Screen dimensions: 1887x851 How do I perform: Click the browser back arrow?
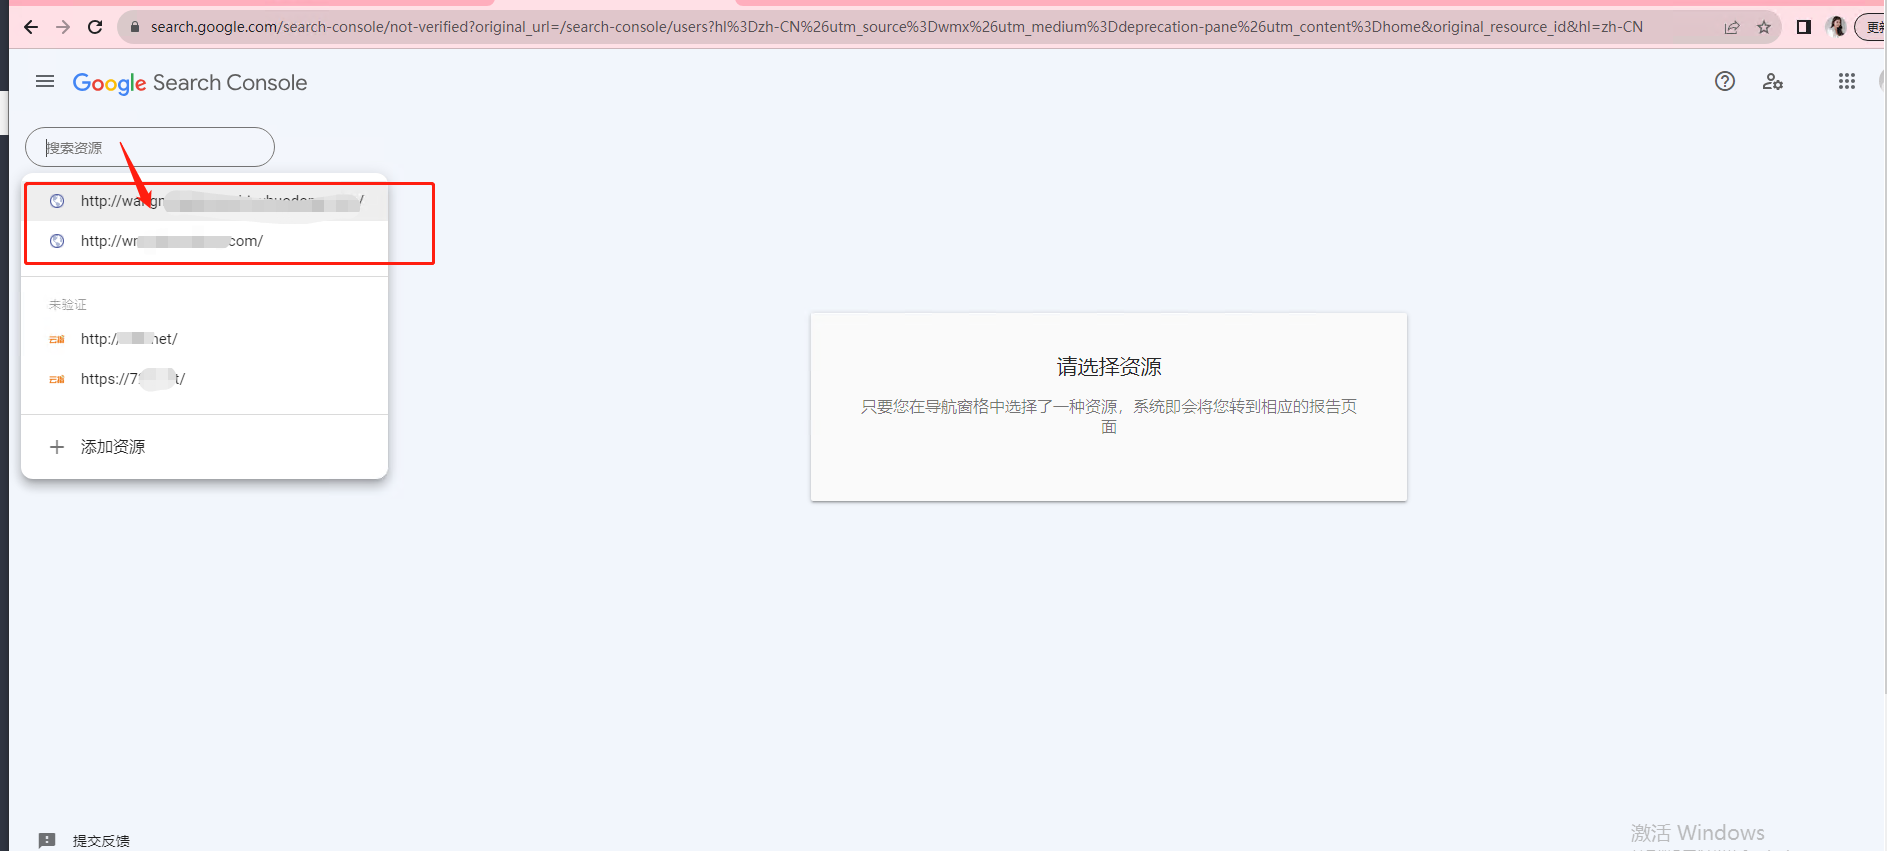(31, 27)
